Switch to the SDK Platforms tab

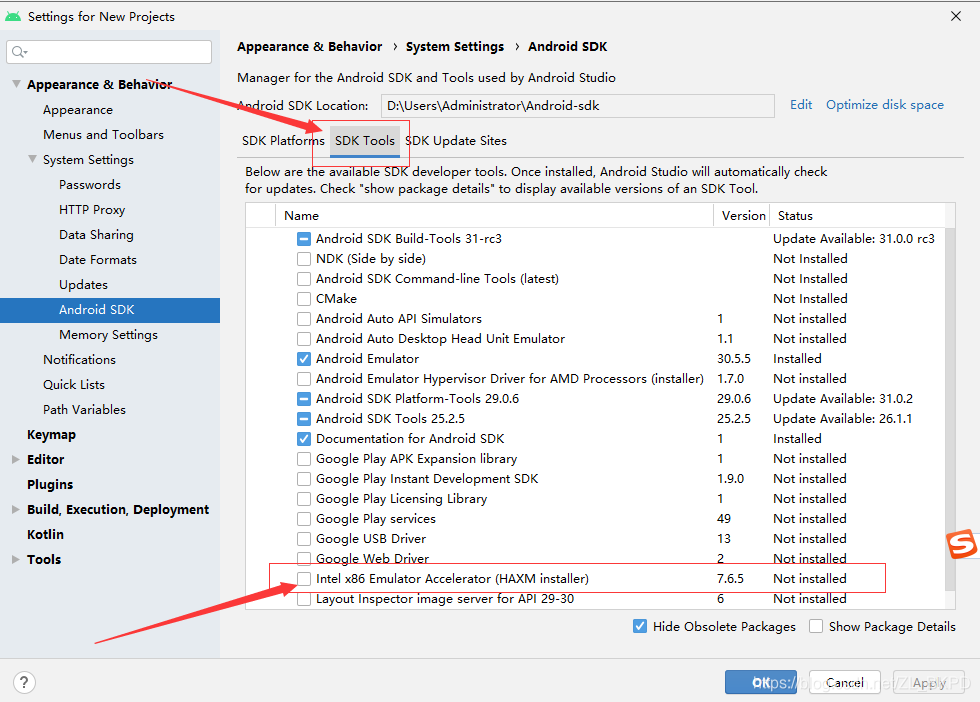(x=283, y=141)
